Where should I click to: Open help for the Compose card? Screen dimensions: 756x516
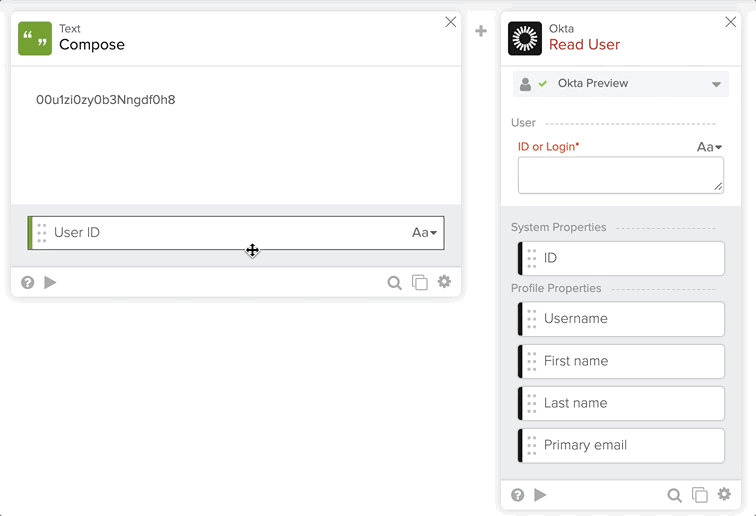pos(27,282)
